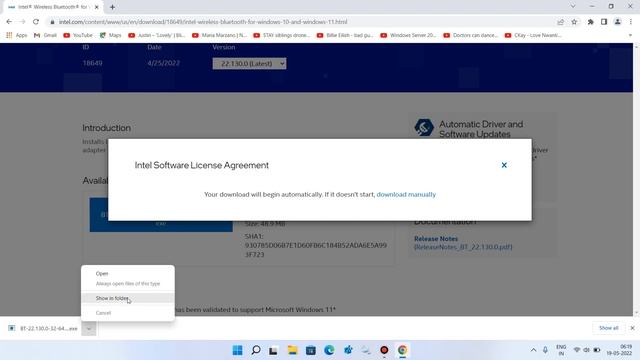Open the STAY siblings drone bookmark
Viewport: 640px width, 360px height.
point(282,36)
